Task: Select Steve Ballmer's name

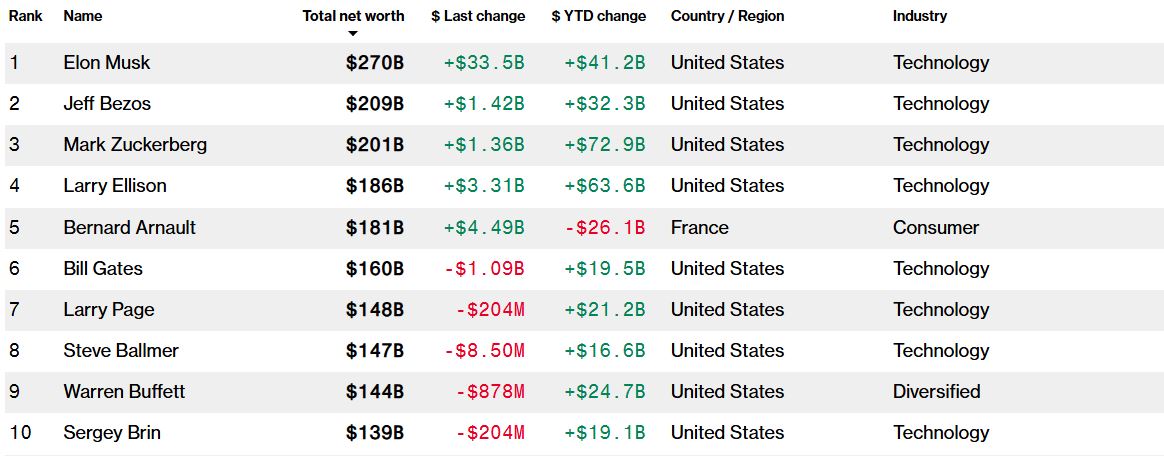Action: coord(121,351)
